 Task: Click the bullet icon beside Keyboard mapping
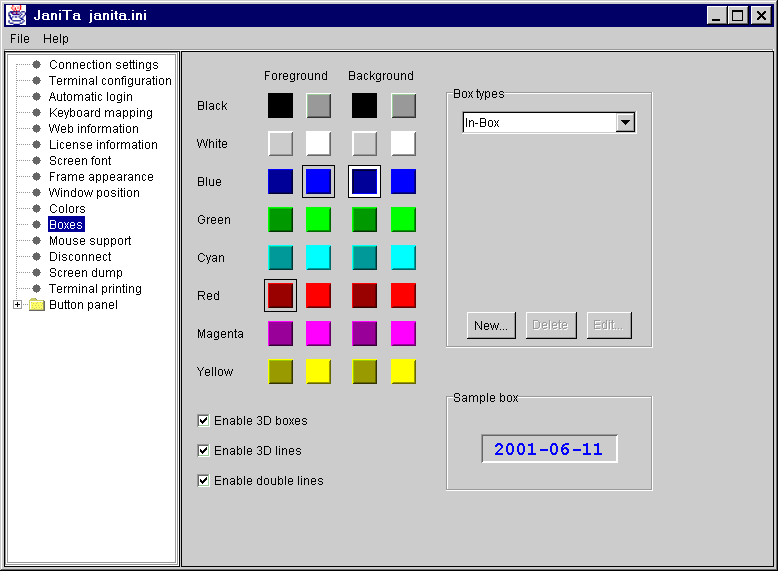[x=37, y=113]
